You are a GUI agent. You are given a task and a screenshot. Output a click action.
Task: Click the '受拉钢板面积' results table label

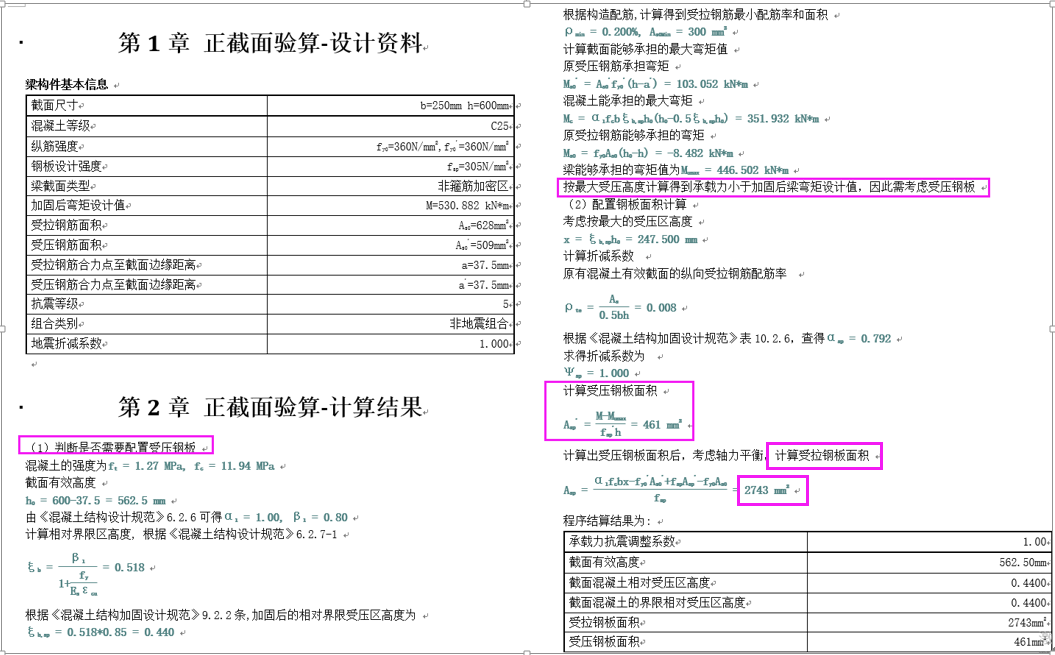[604, 622]
